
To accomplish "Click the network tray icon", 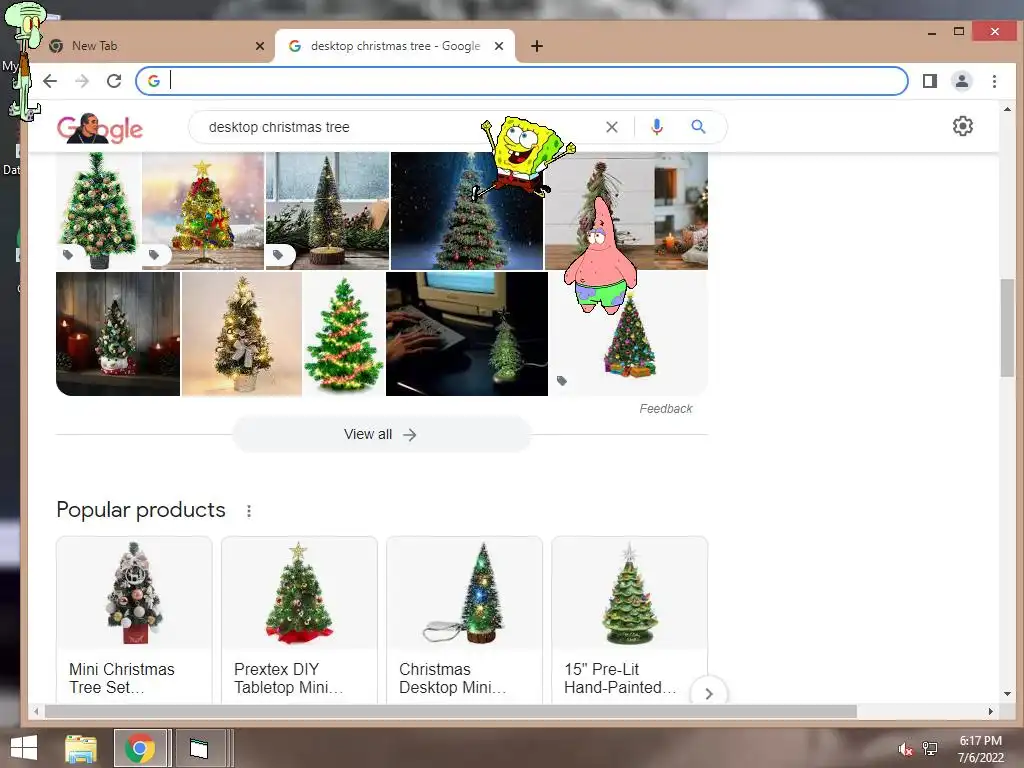I will coord(929,749).
